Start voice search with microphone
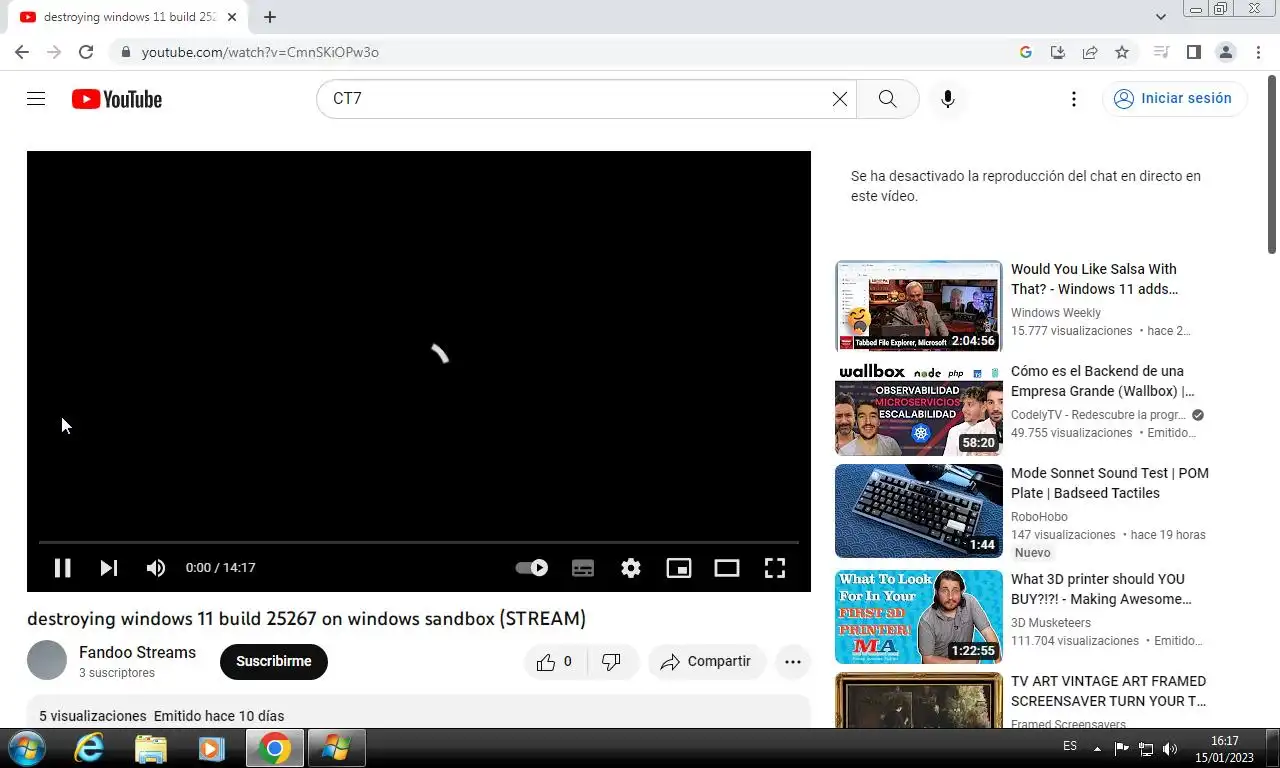This screenshot has width=1280, height=768. [948, 99]
